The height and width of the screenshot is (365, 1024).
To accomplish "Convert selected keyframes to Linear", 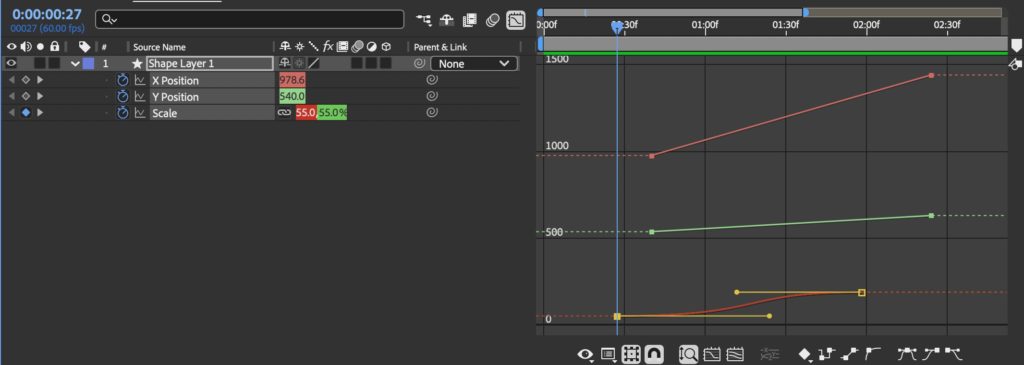I will (x=850, y=354).
